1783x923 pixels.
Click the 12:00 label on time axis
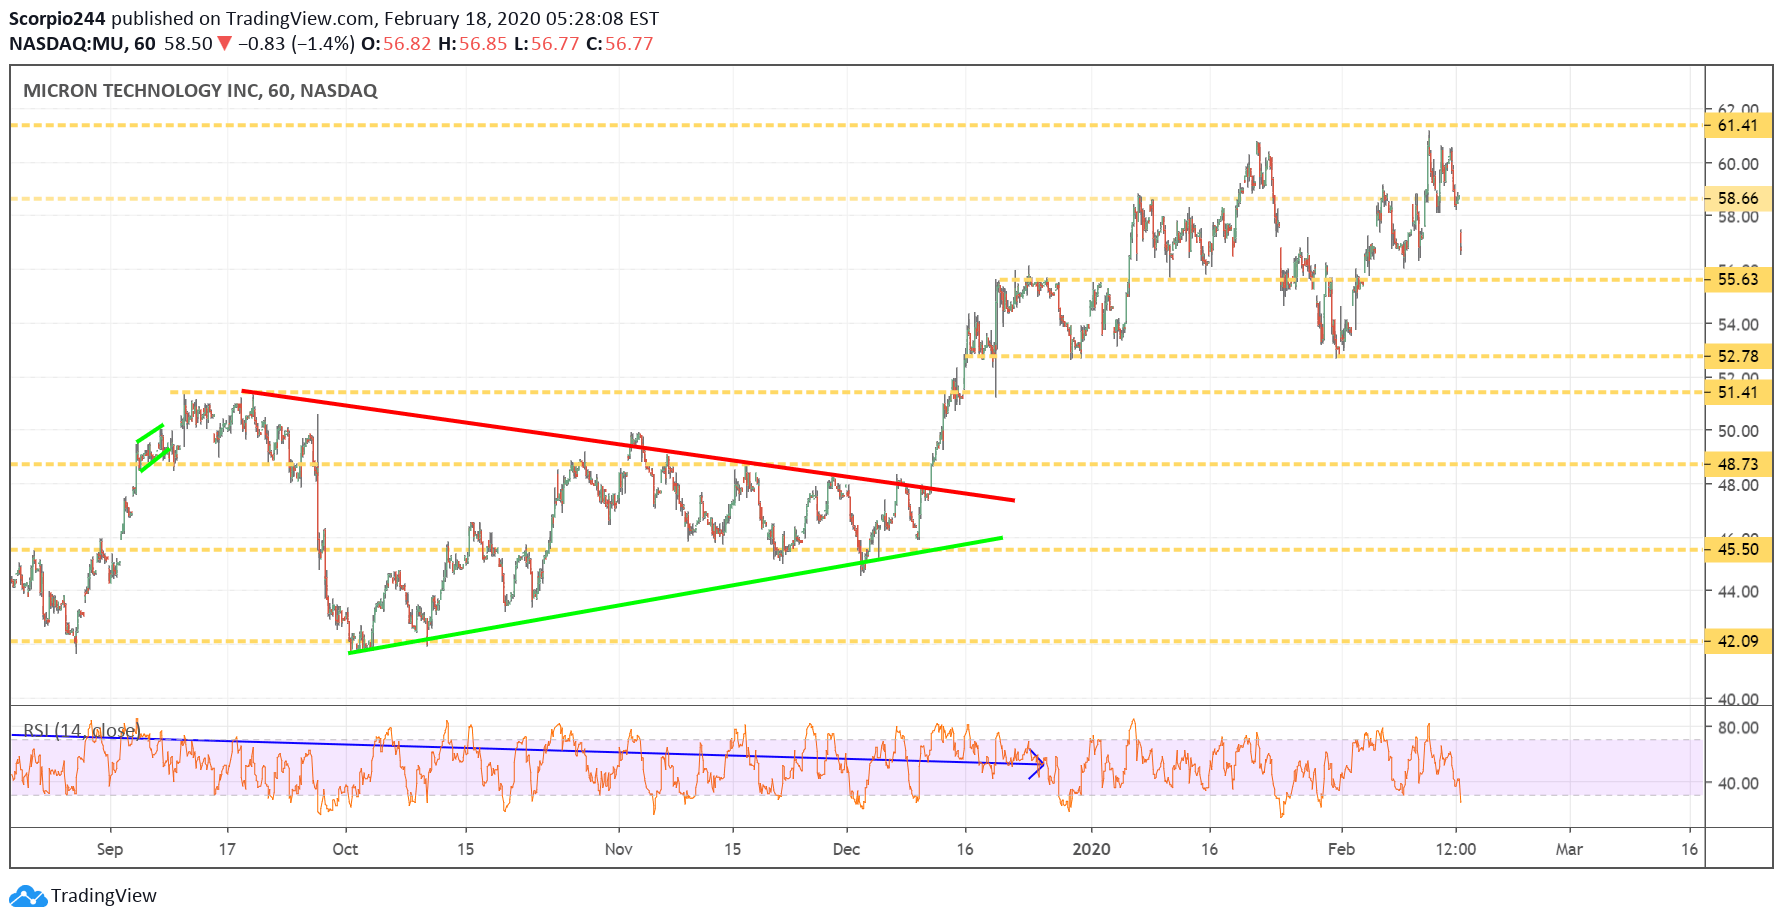point(1456,849)
